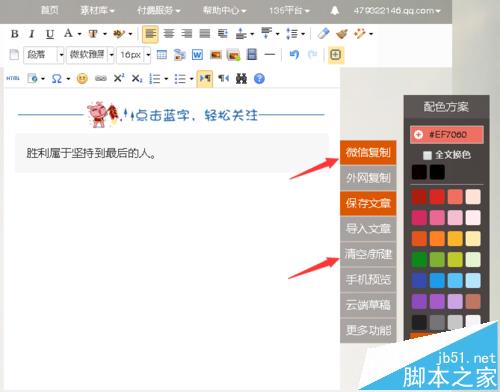Import a Word document
Viewport: 500px width, 392px height.
pyautogui.click(x=197, y=55)
